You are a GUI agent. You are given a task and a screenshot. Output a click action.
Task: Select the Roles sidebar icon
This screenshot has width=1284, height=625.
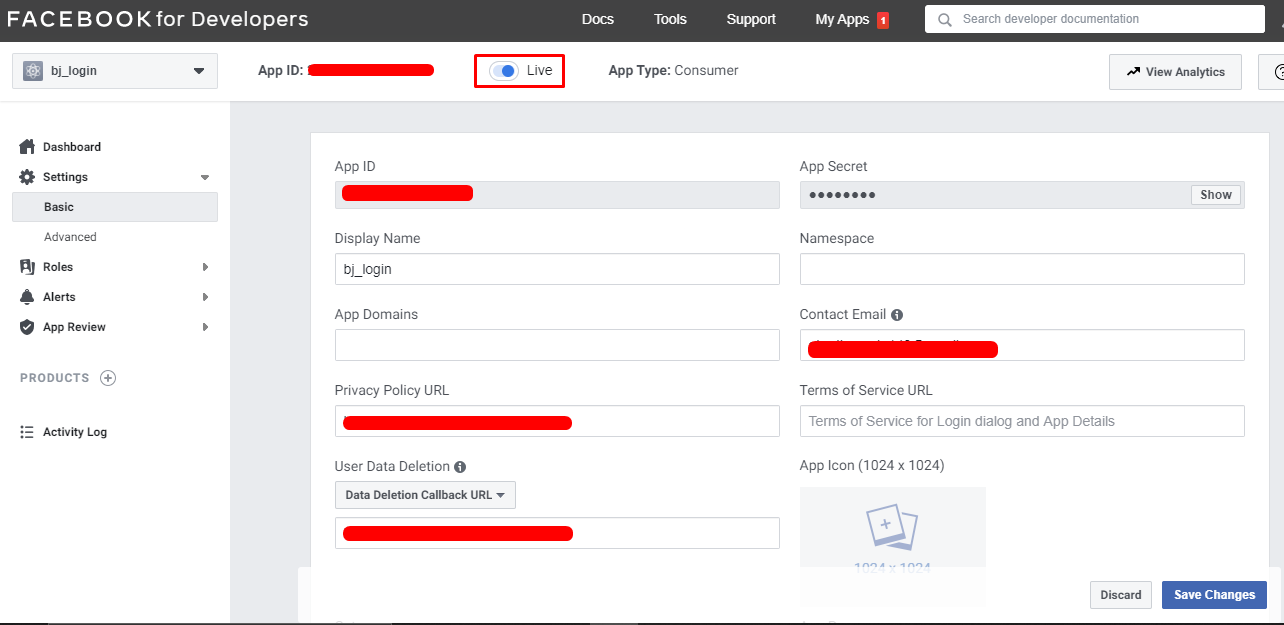[27, 266]
